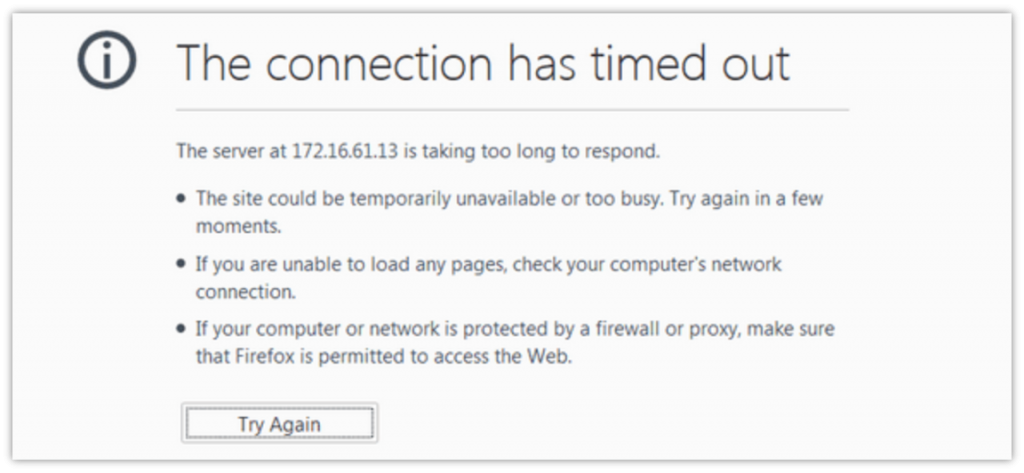Click "make sure" at end of third bullet
Screen dimensions: 1024x473
coord(790,329)
